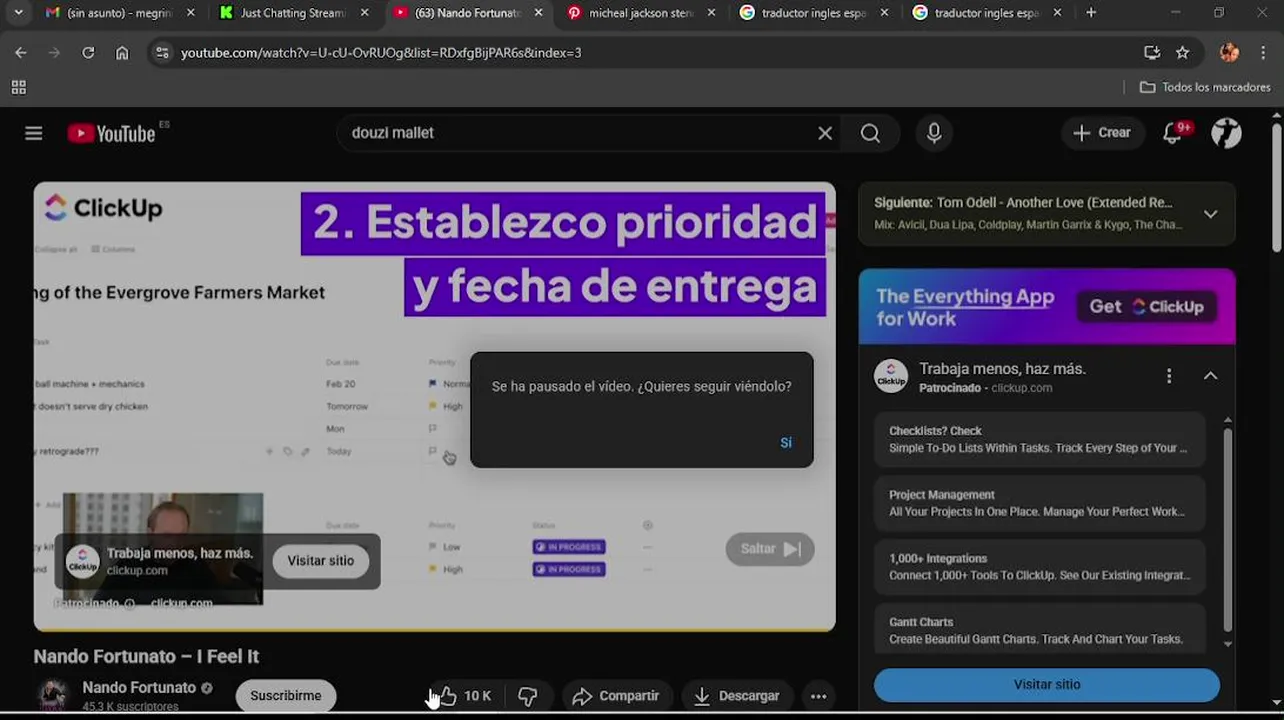
Task: Open a new browser tab
Action: pyautogui.click(x=1091, y=13)
